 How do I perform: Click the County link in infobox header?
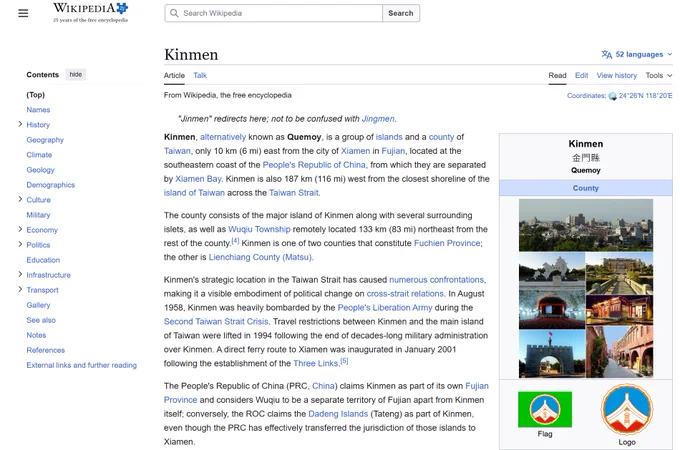tap(585, 188)
